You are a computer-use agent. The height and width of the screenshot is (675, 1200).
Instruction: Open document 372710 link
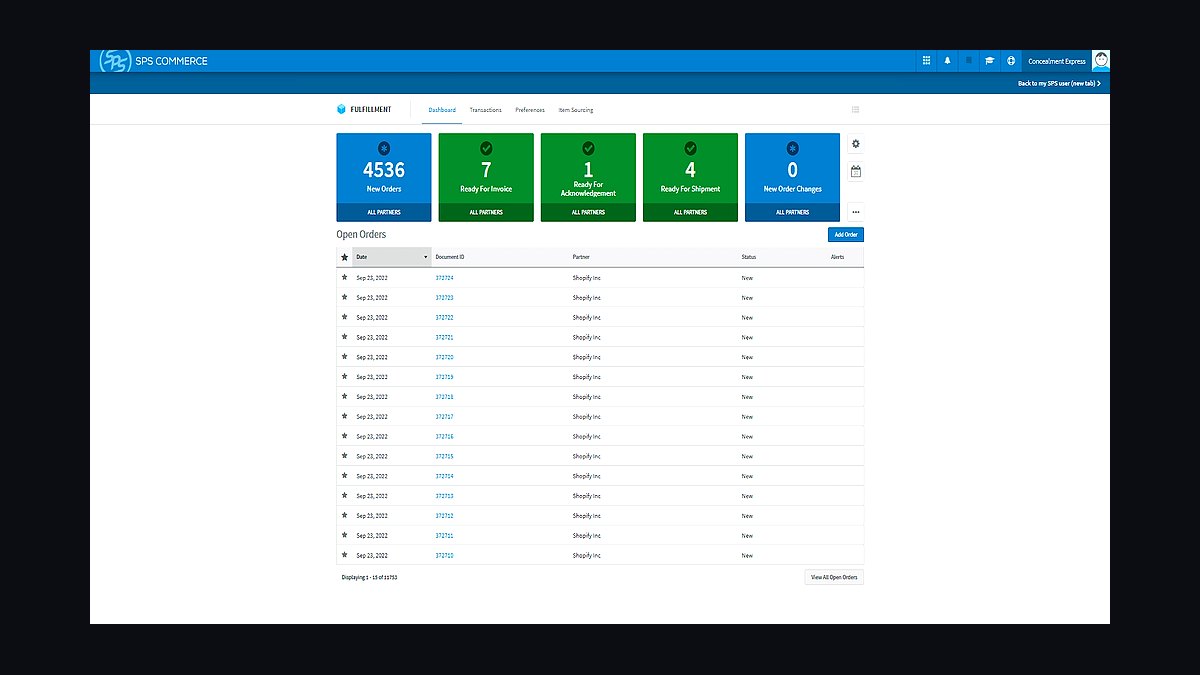[445, 555]
